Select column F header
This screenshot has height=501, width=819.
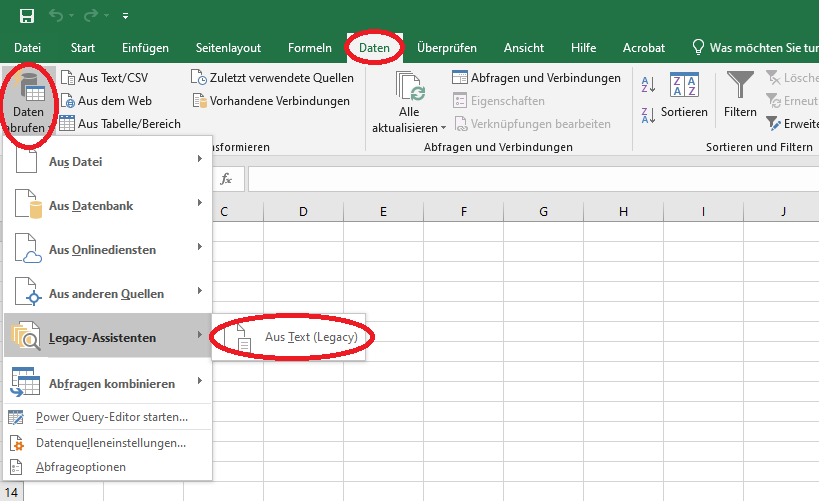tap(463, 211)
